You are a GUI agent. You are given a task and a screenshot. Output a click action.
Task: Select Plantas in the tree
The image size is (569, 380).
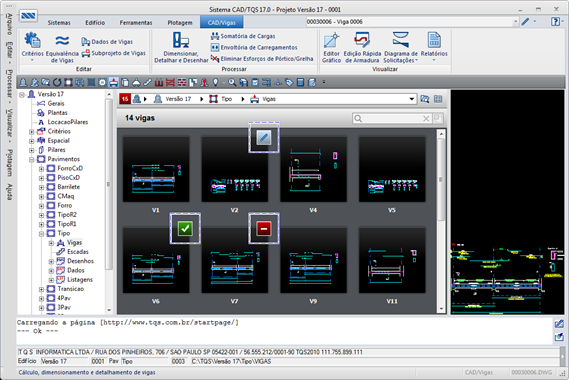57,113
